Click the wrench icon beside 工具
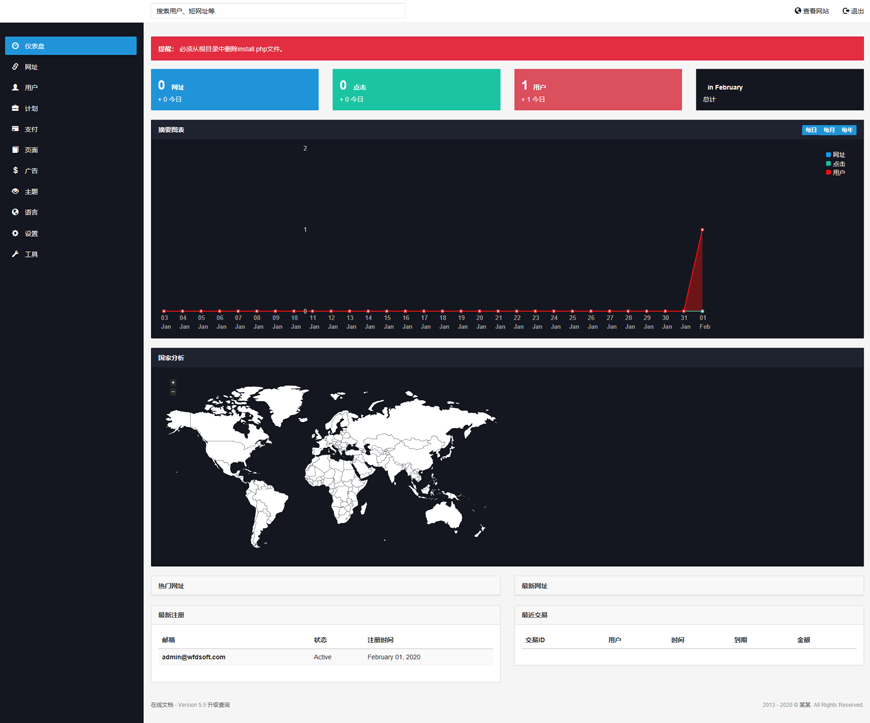 pos(15,254)
